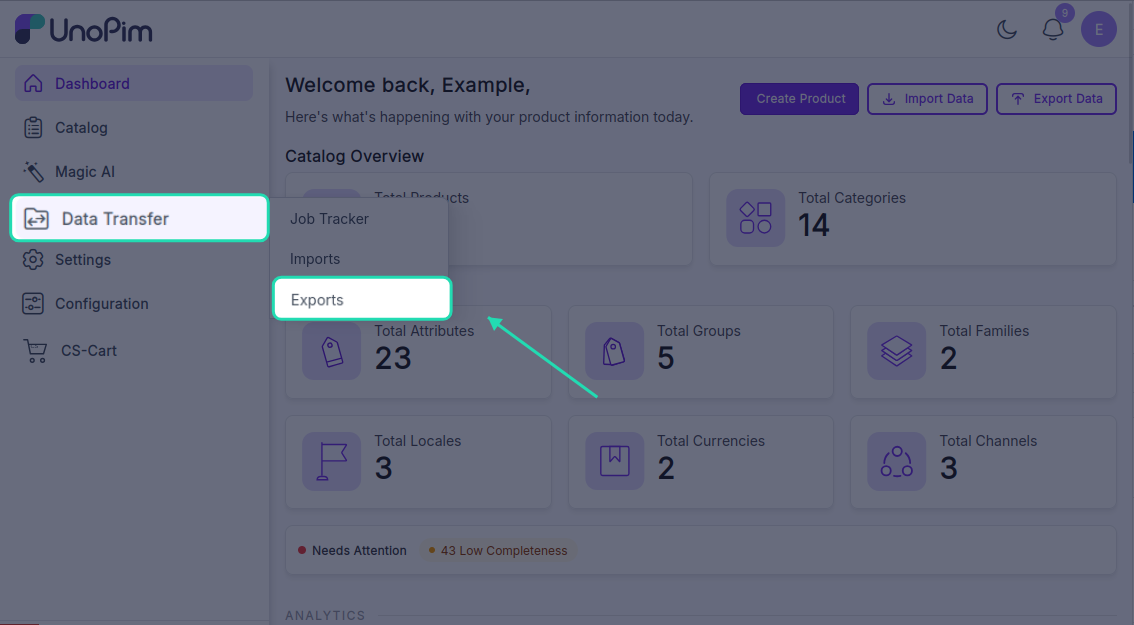Click the Total Categories shapes icon

(756, 218)
